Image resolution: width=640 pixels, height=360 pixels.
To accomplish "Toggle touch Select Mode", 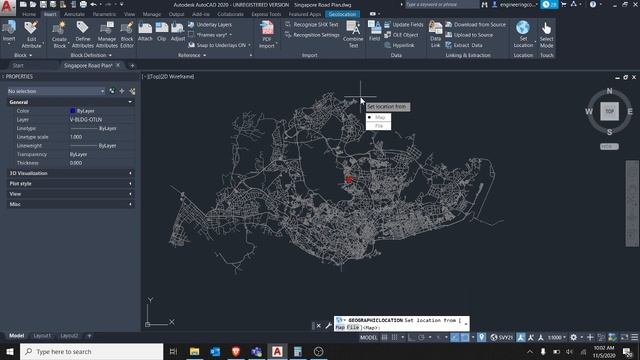I will (x=547, y=34).
